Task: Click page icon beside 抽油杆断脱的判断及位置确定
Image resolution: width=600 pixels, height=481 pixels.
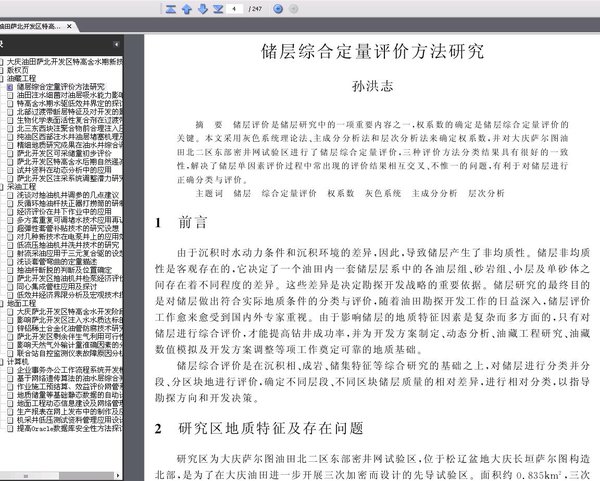Action: pos(10,270)
